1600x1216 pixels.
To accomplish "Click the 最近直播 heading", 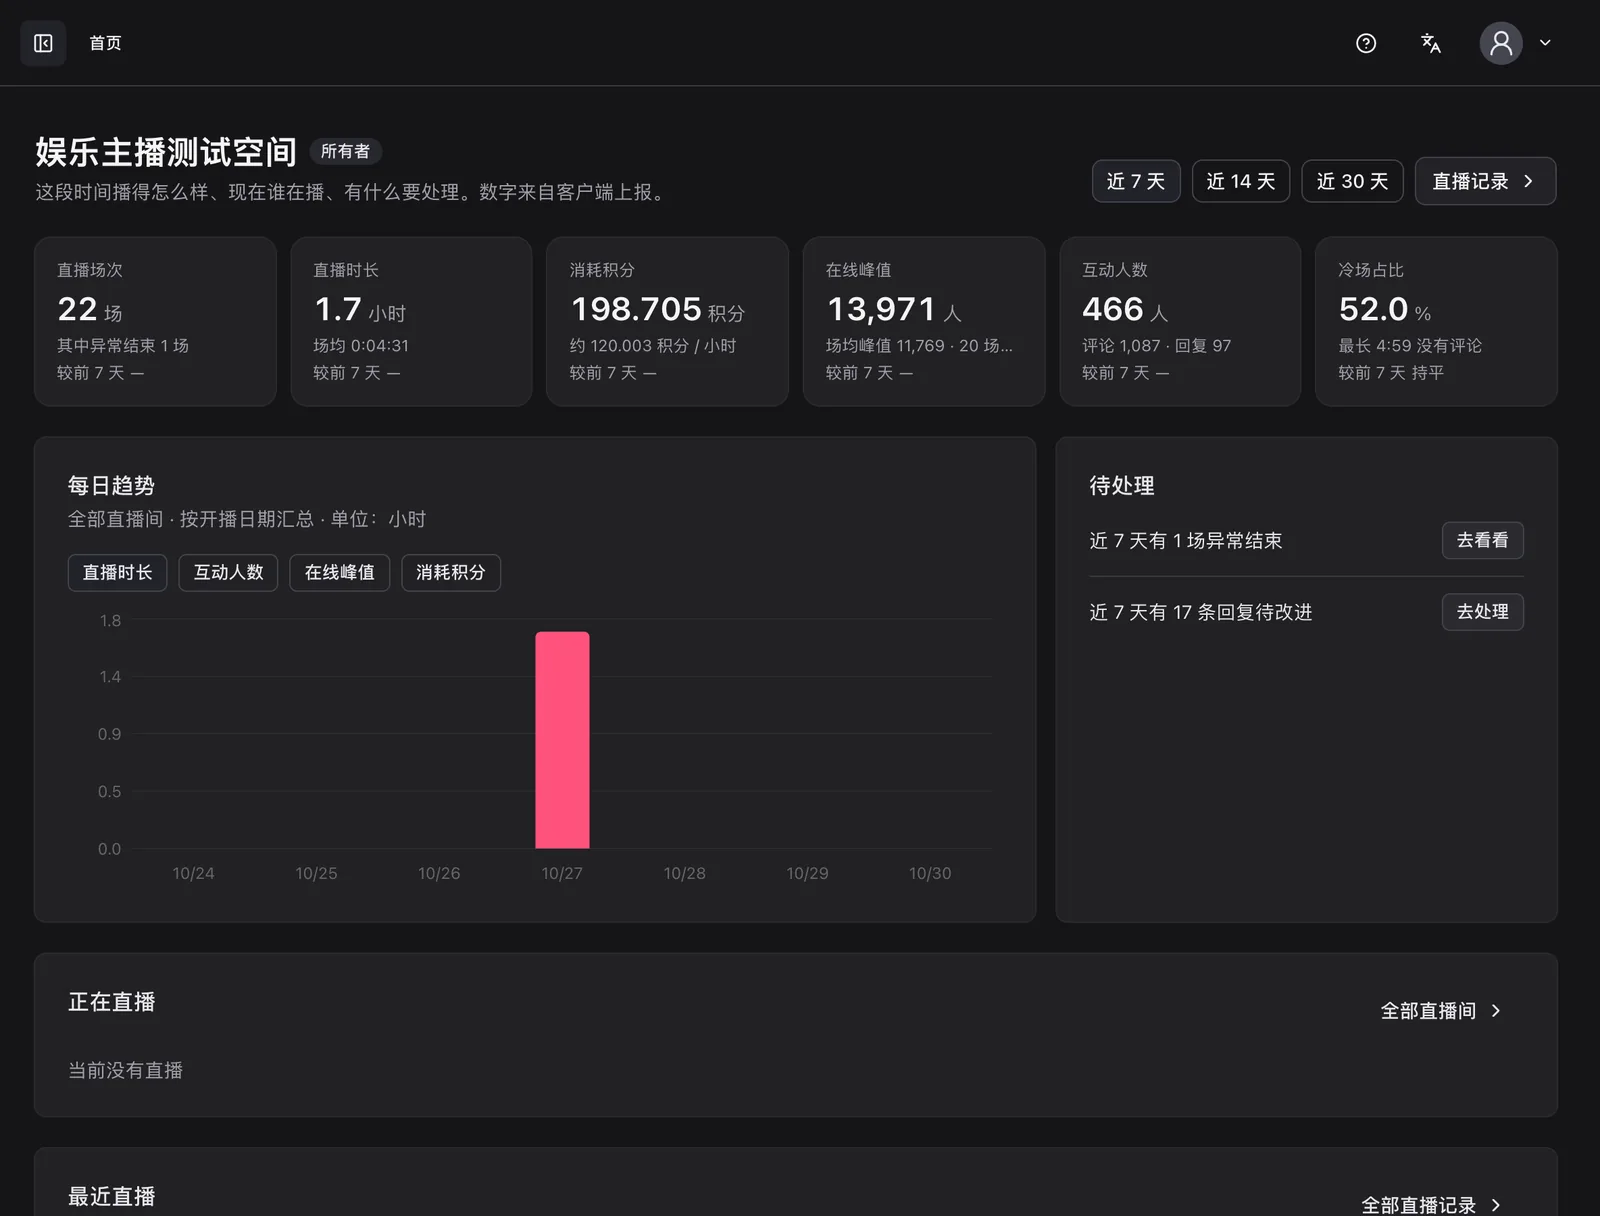I will pos(111,1196).
